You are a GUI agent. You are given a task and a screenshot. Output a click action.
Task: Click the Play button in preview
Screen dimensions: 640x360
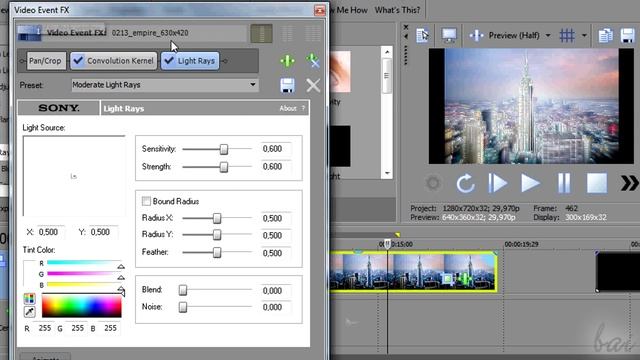point(530,183)
